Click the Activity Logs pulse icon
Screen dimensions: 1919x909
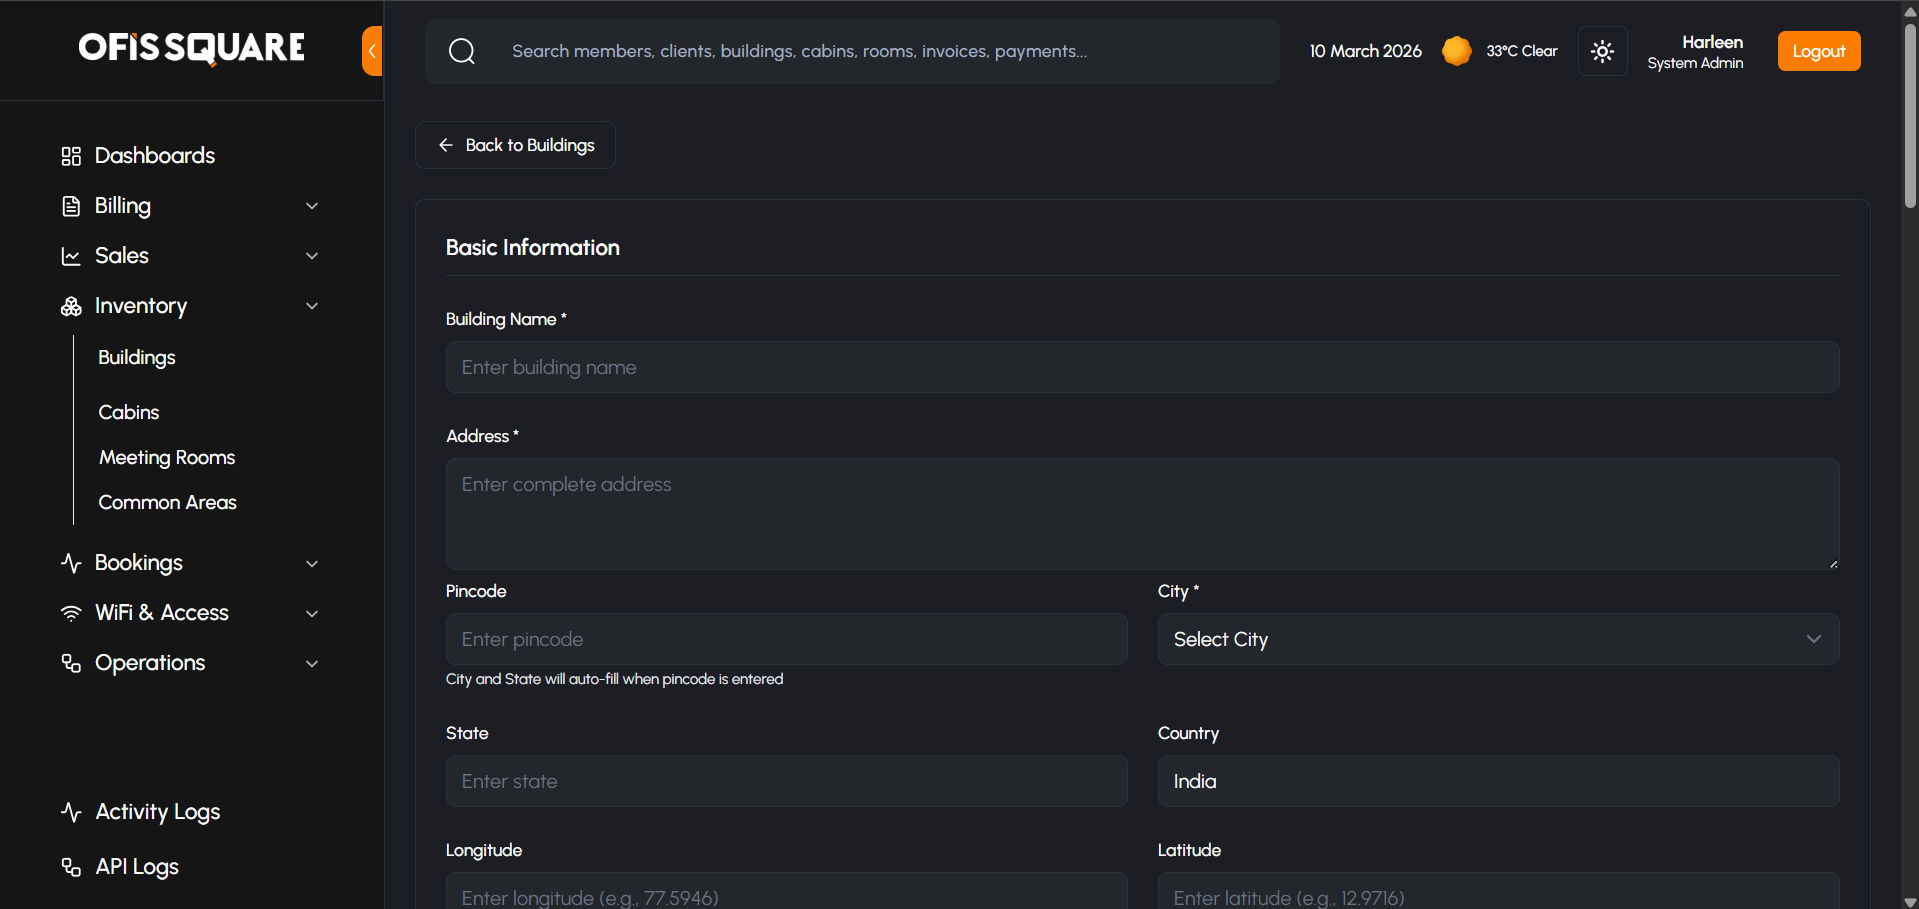click(71, 812)
